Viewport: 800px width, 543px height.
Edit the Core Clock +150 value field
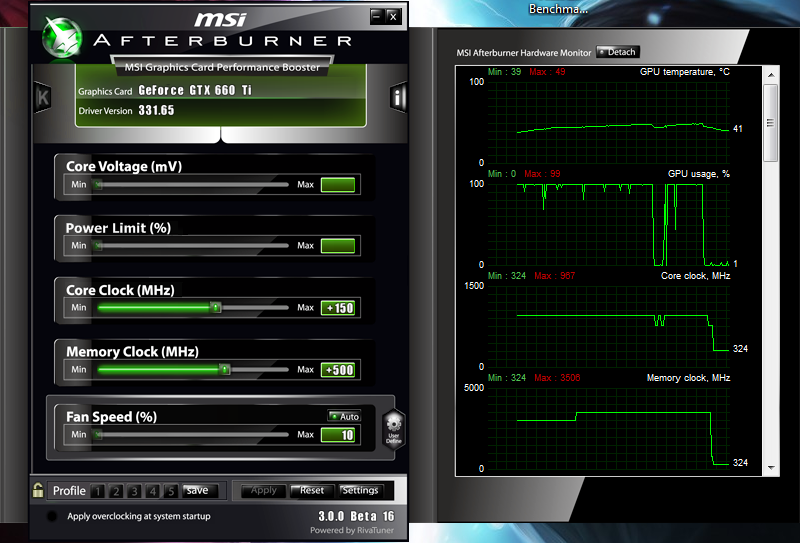click(338, 308)
